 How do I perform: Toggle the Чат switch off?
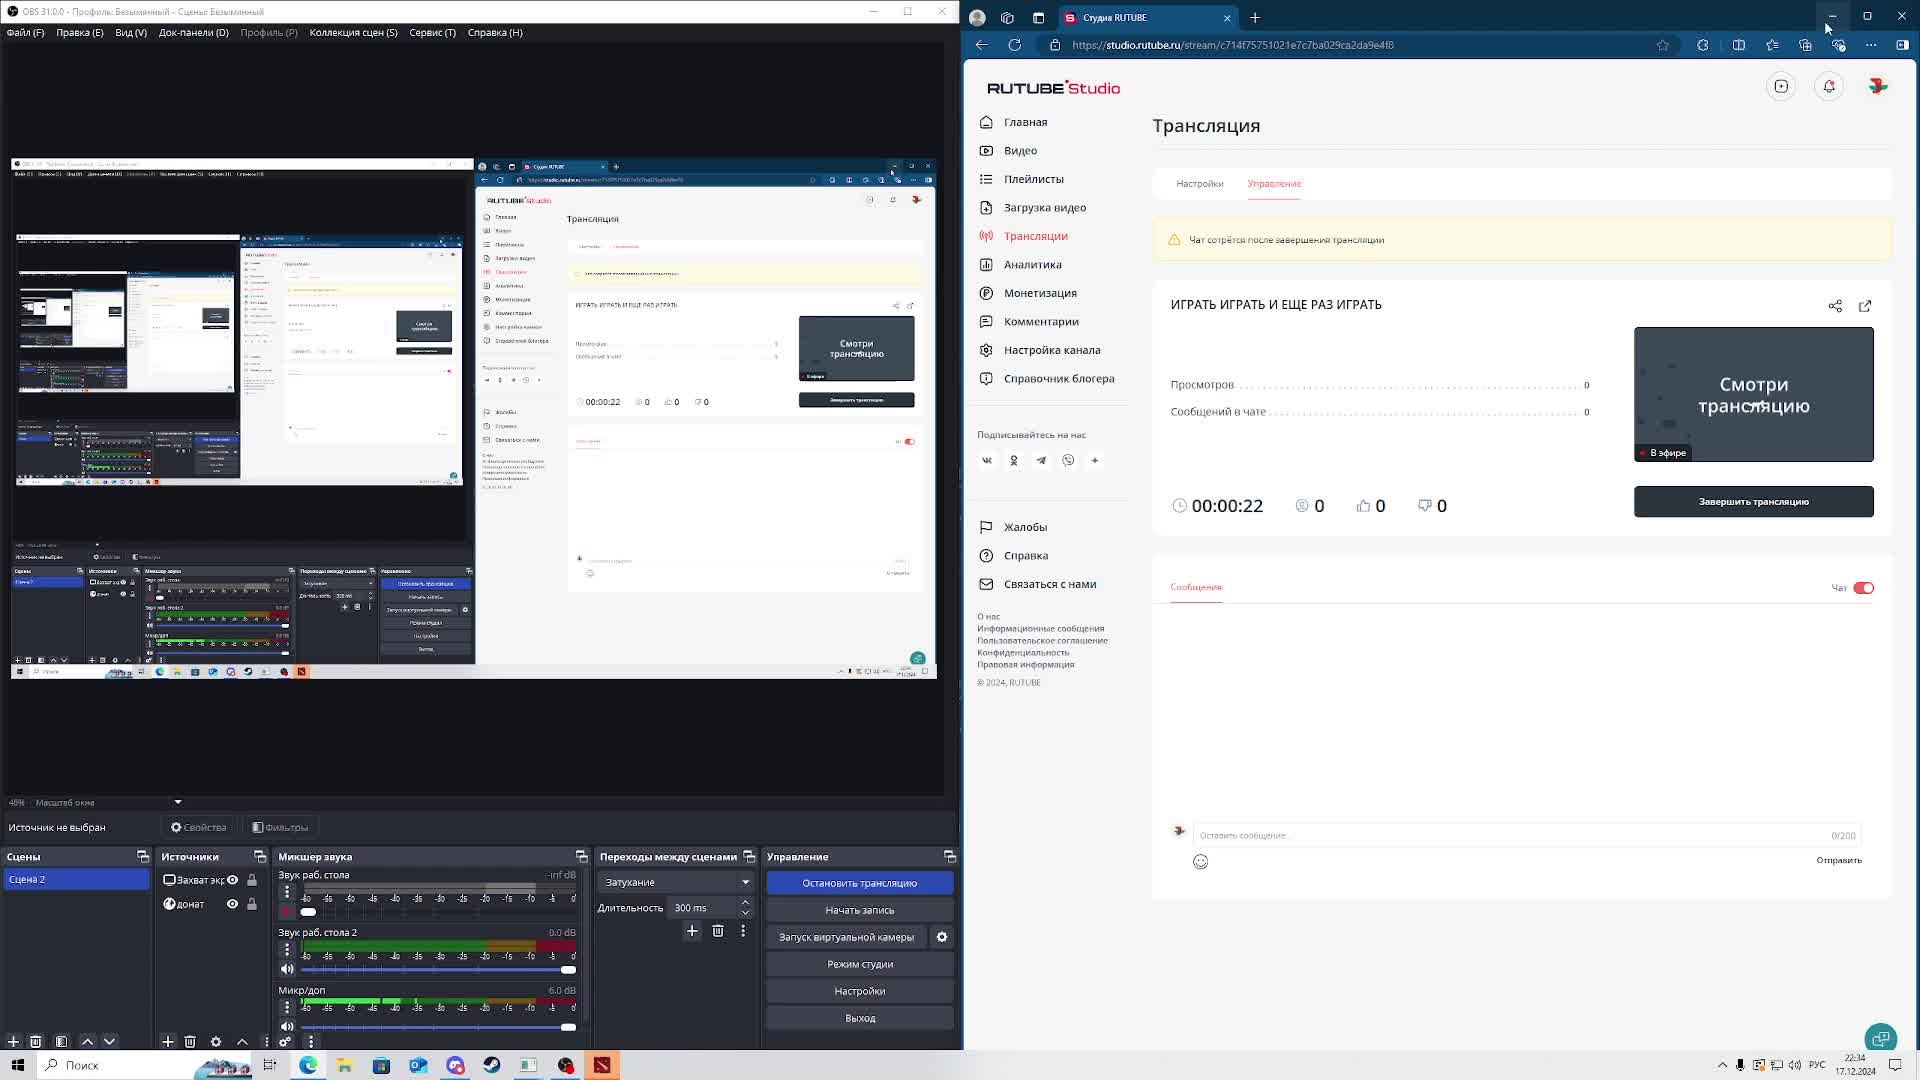(x=1863, y=588)
